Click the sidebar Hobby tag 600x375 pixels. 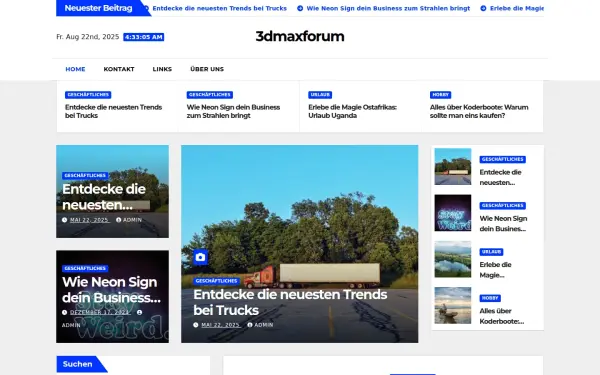tap(490, 298)
